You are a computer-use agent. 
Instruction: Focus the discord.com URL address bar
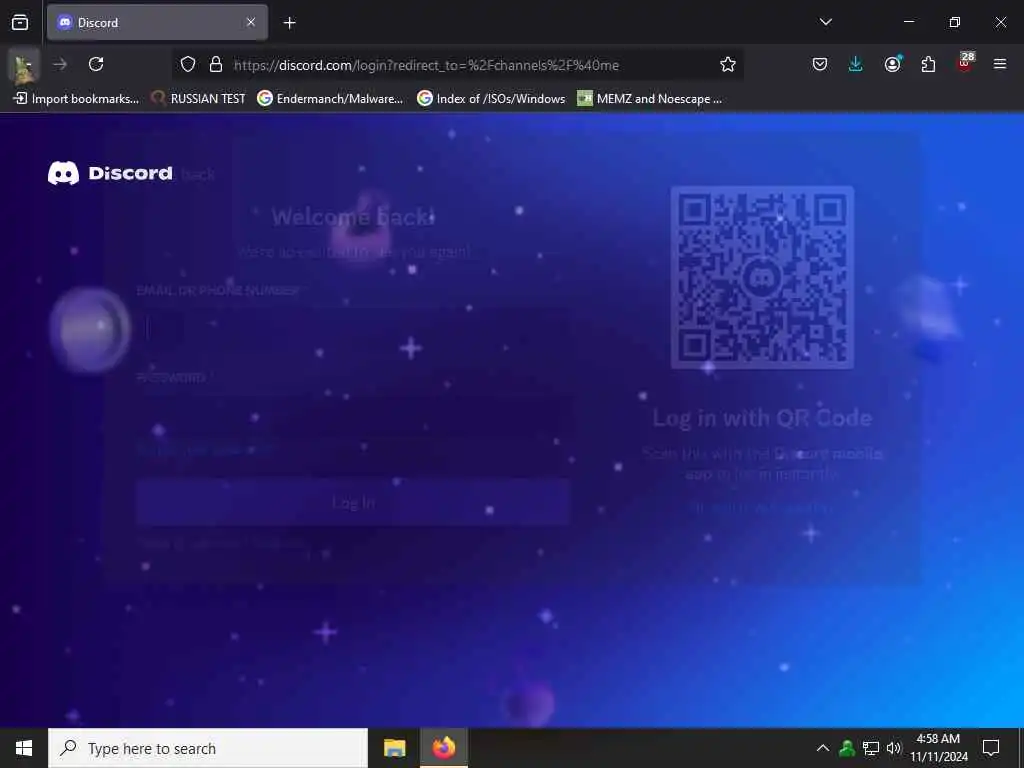click(x=457, y=65)
